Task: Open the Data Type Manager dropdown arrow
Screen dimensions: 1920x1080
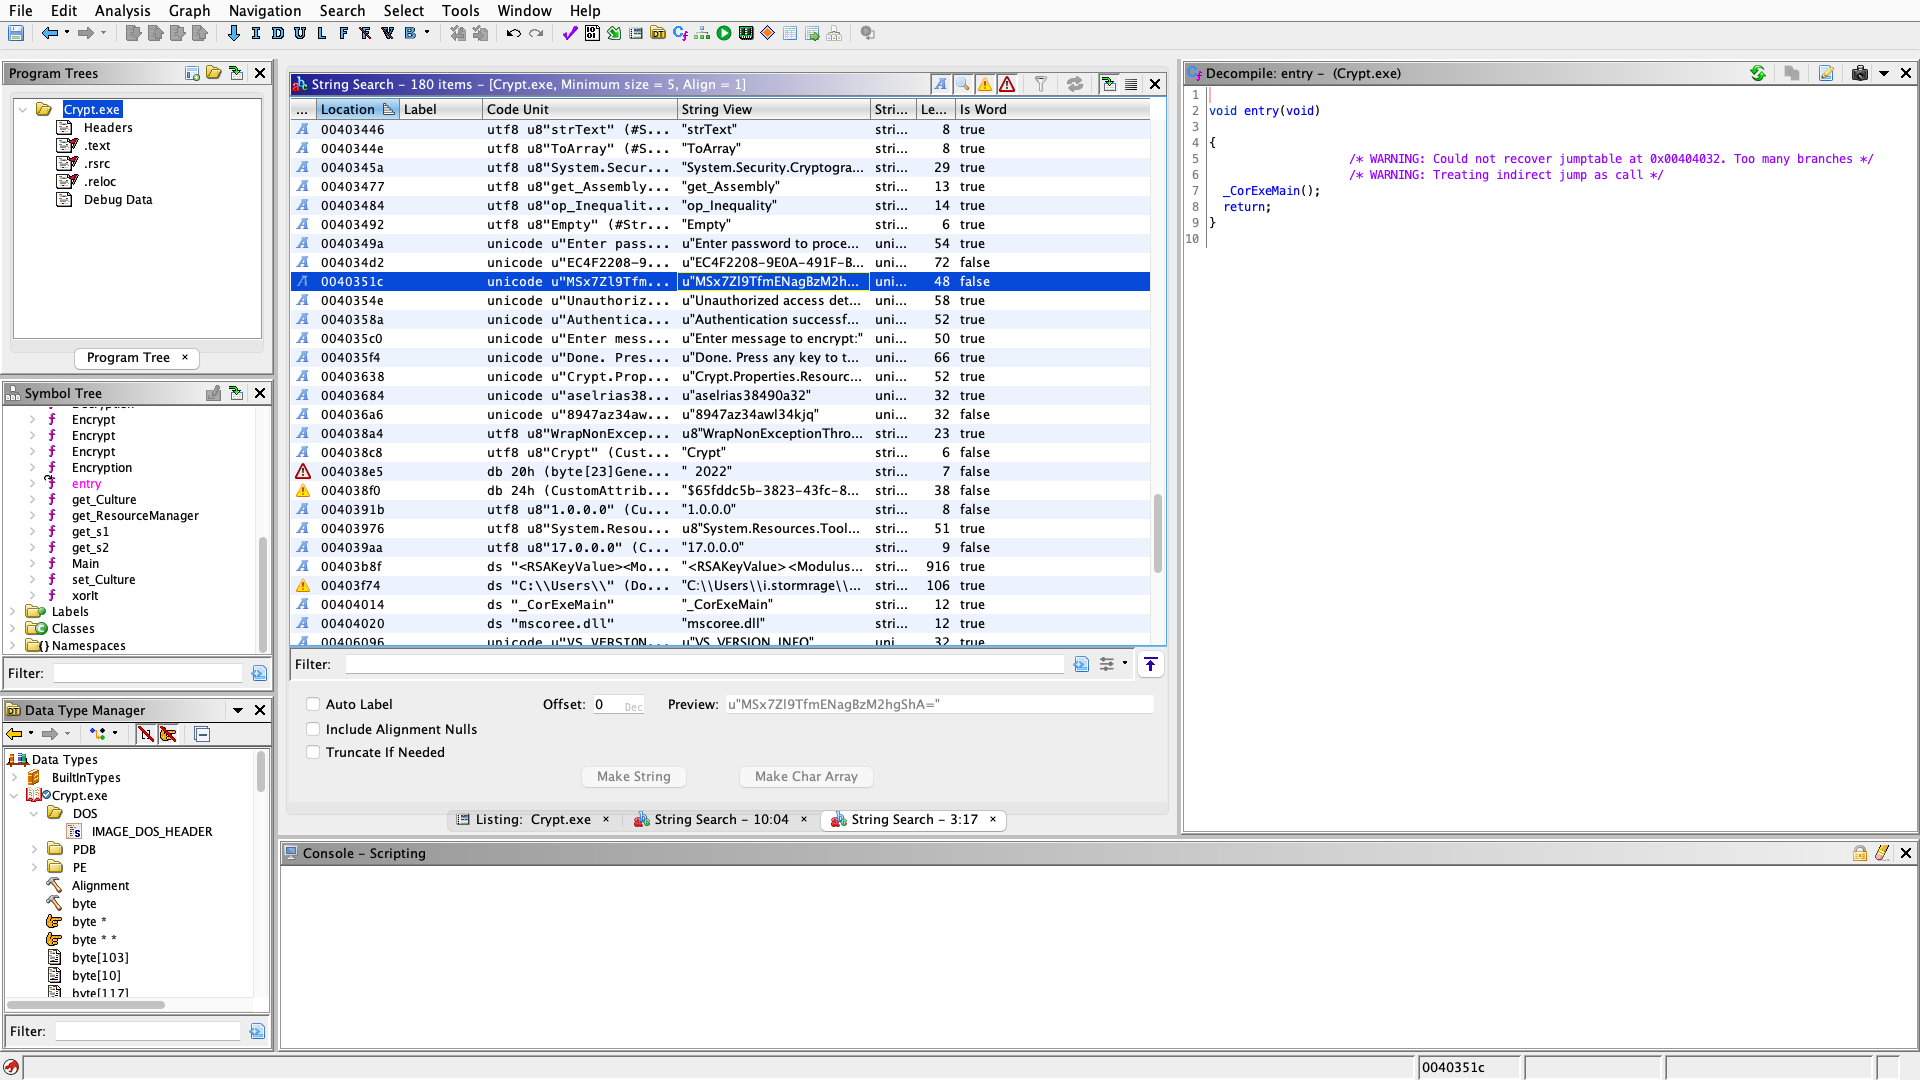Action: click(238, 710)
